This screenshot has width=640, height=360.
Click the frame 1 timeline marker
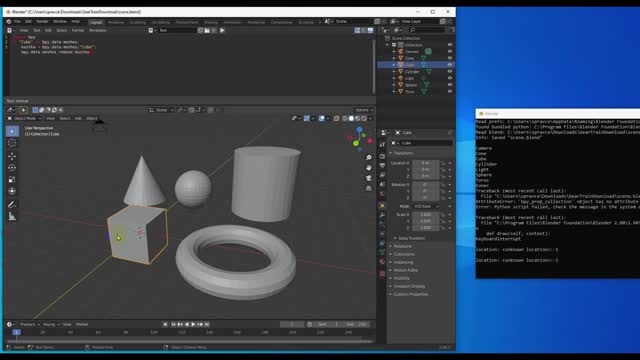(x=16, y=332)
